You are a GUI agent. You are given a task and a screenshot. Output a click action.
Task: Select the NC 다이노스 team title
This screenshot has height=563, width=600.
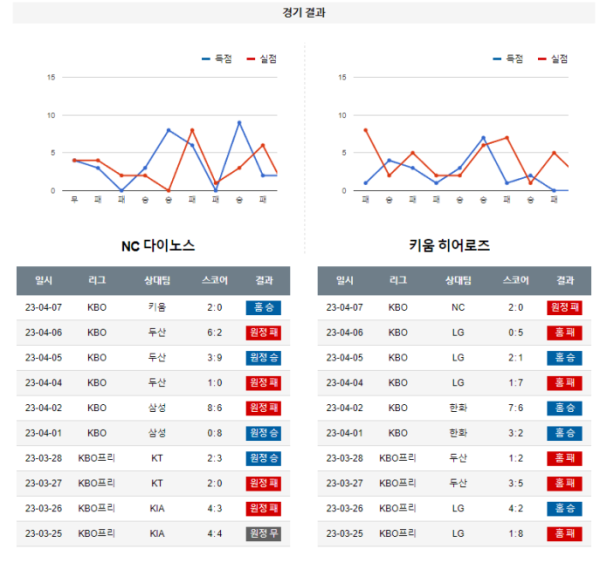158,246
